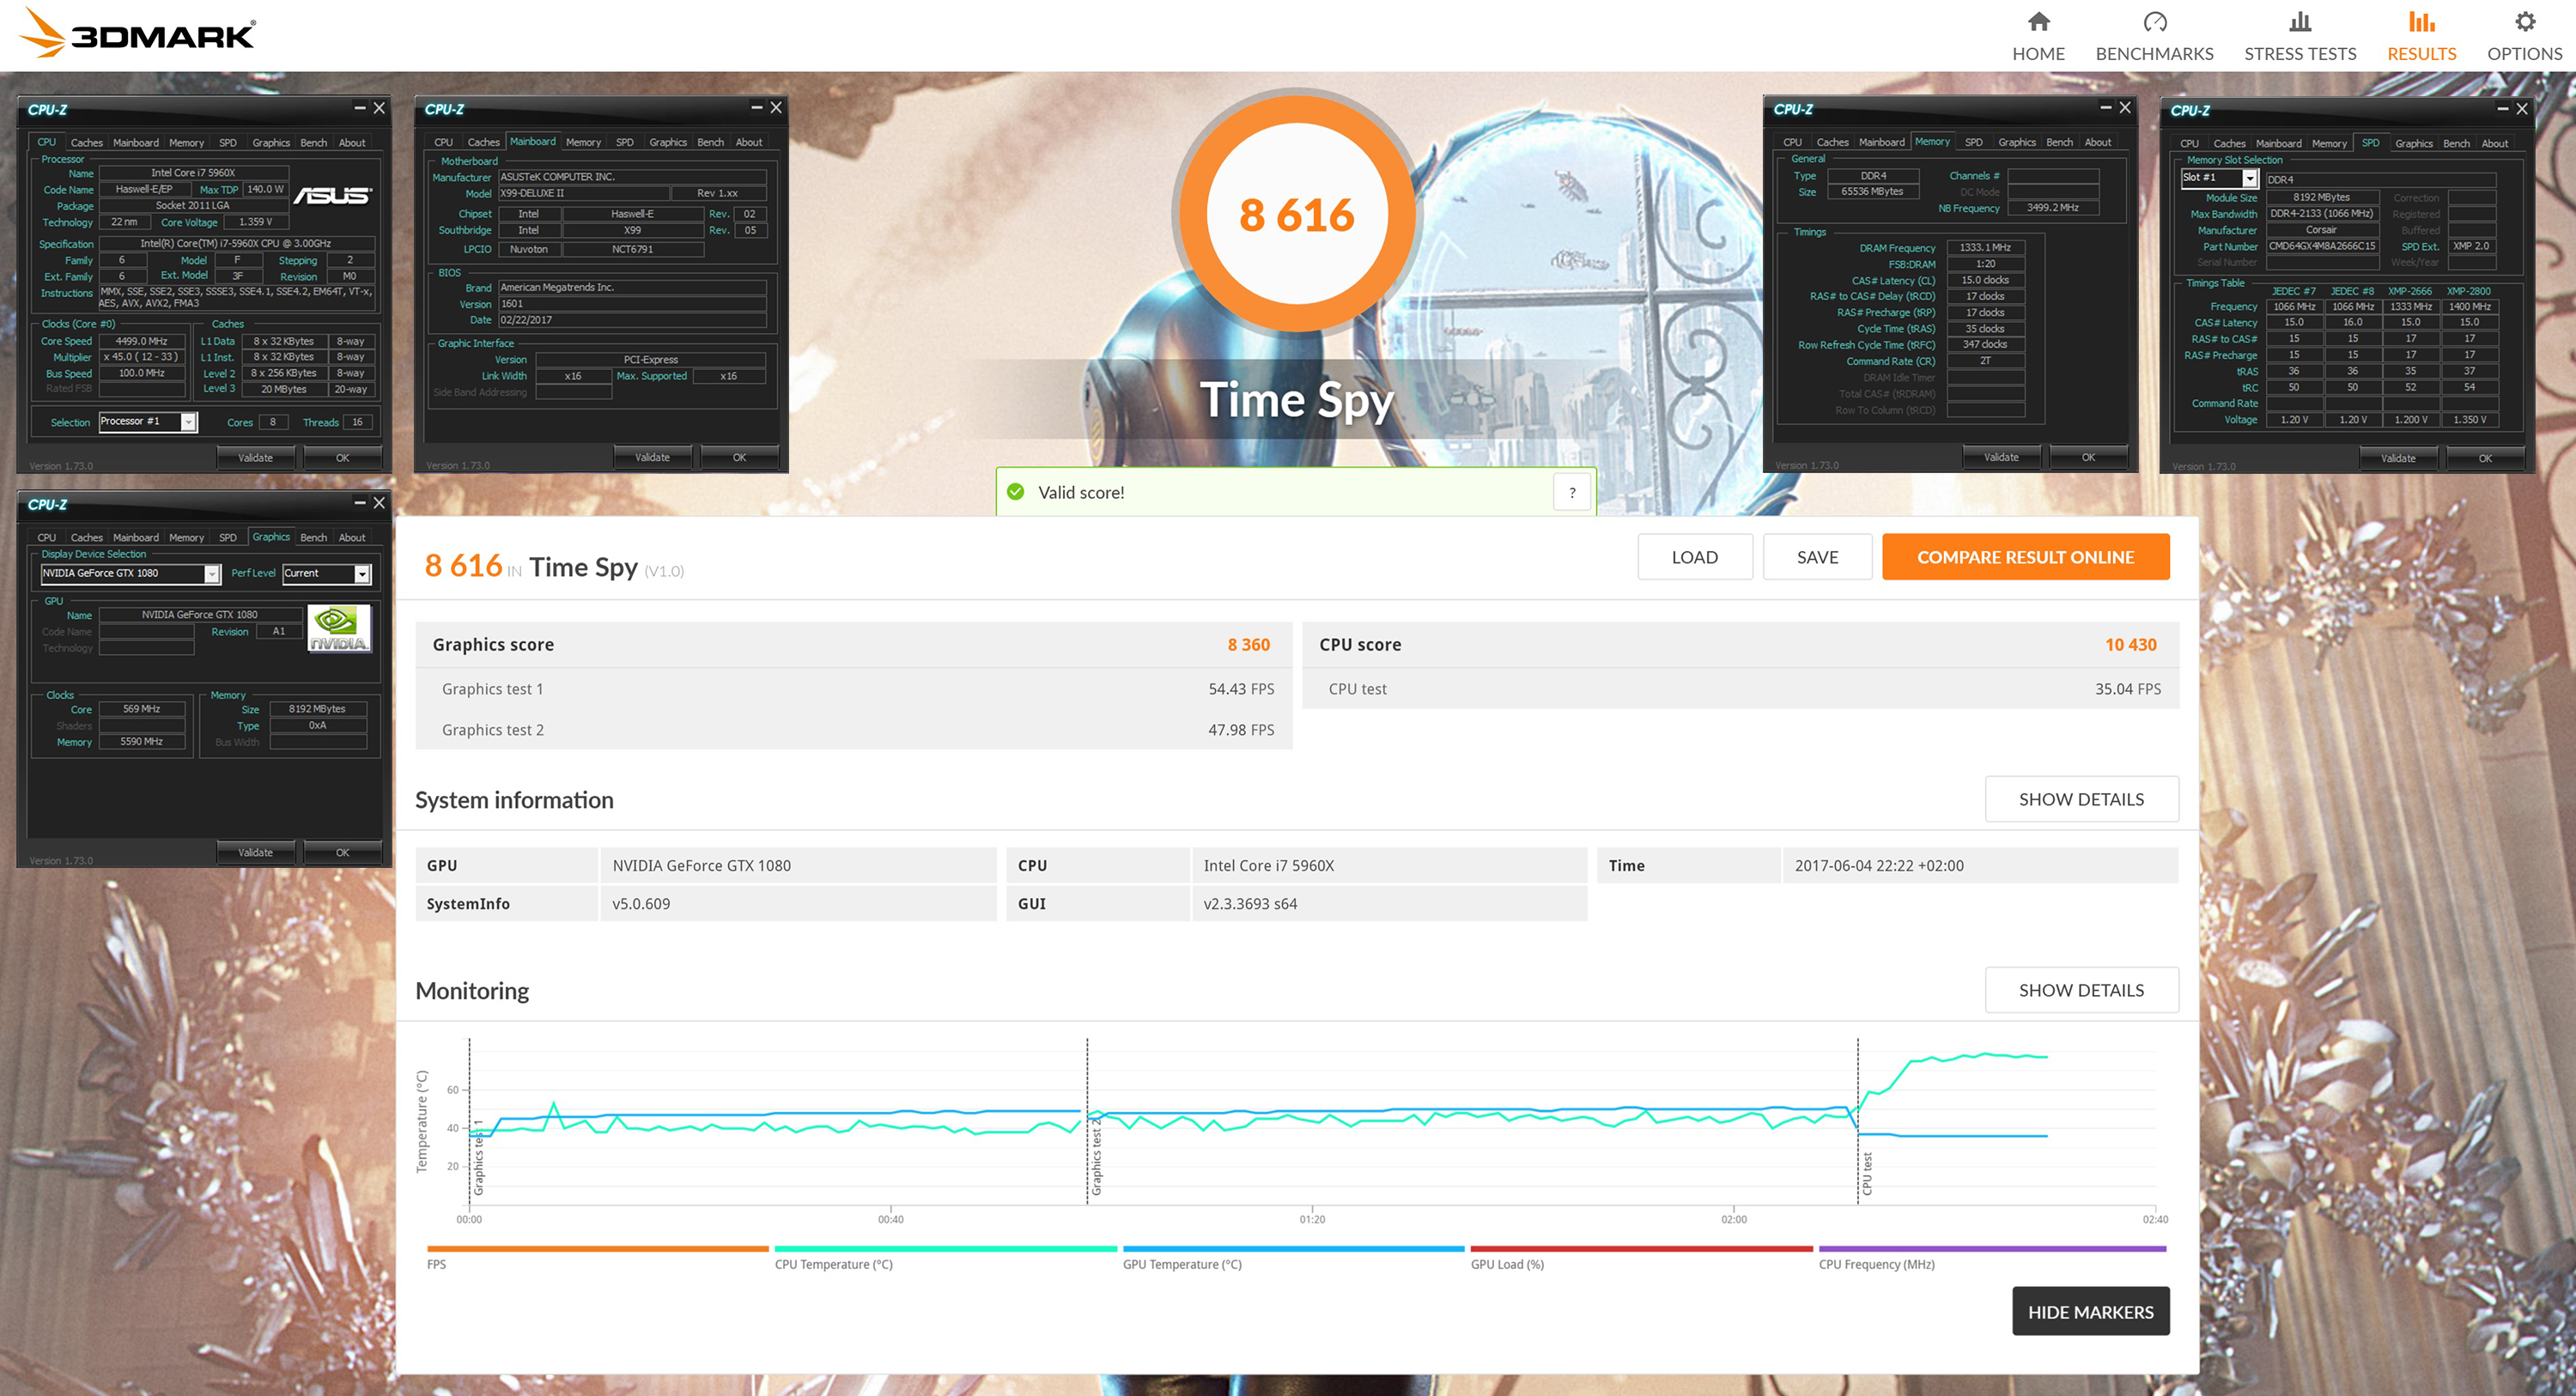This screenshot has width=2576, height=1396.
Task: Switch to Caches tab in CPU-Z CPU window
Action: pyautogui.click(x=86, y=143)
